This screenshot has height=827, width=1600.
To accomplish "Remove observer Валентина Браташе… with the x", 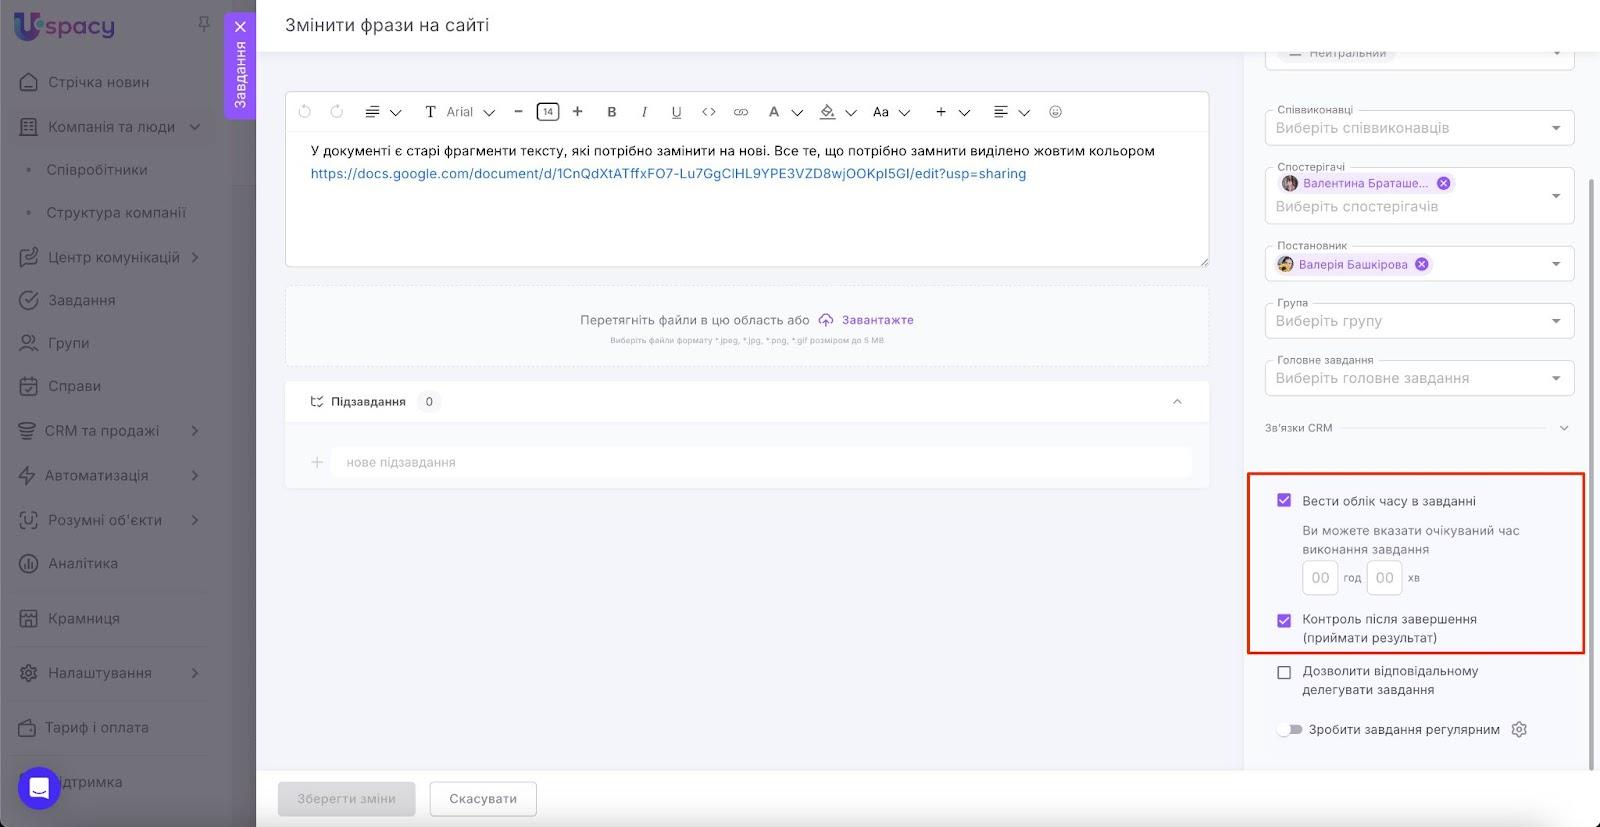I will click(1443, 183).
